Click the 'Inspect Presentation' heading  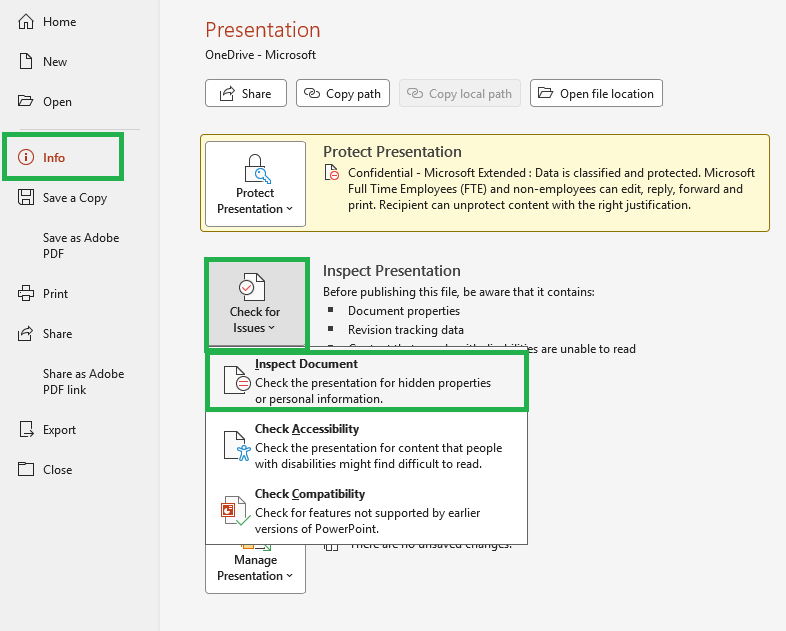(391, 271)
